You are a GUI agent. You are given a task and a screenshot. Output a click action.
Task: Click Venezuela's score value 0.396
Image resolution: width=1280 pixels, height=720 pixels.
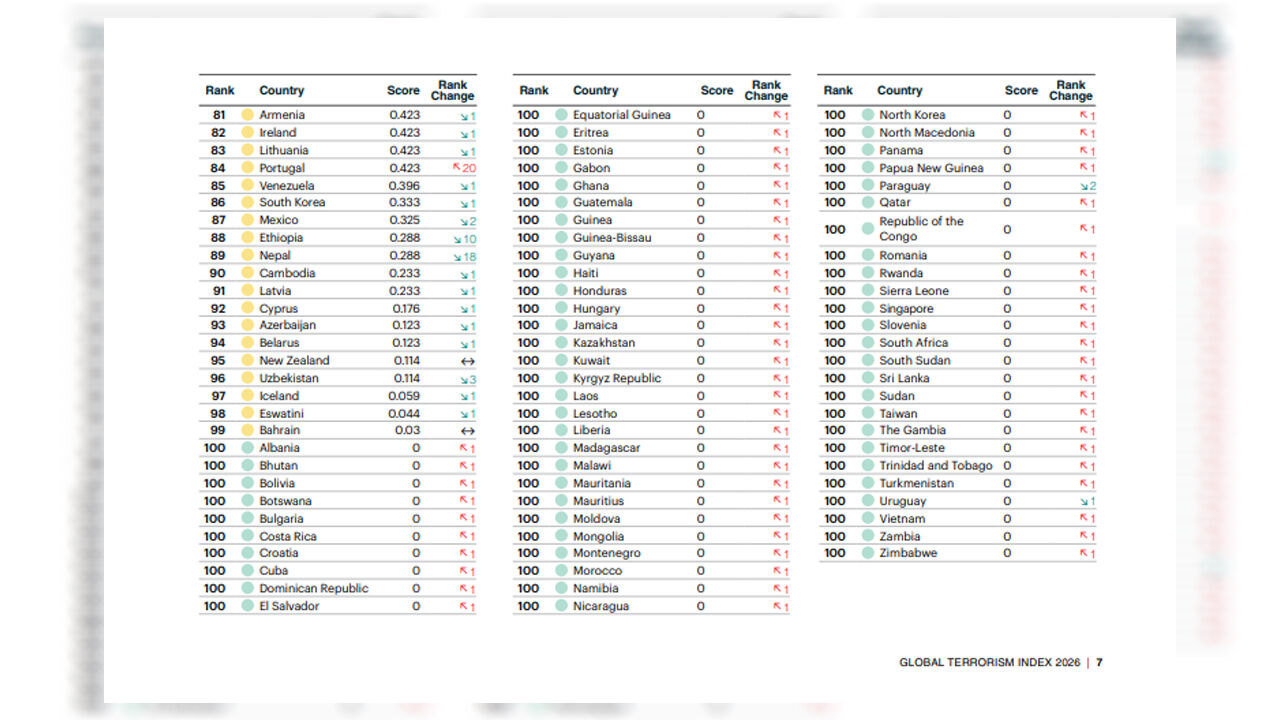pos(404,186)
